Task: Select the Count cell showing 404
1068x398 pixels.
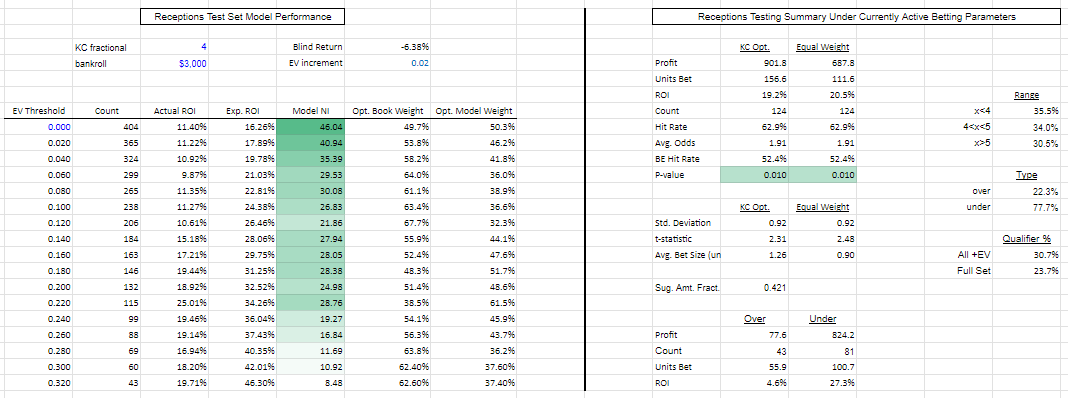Action: point(106,127)
